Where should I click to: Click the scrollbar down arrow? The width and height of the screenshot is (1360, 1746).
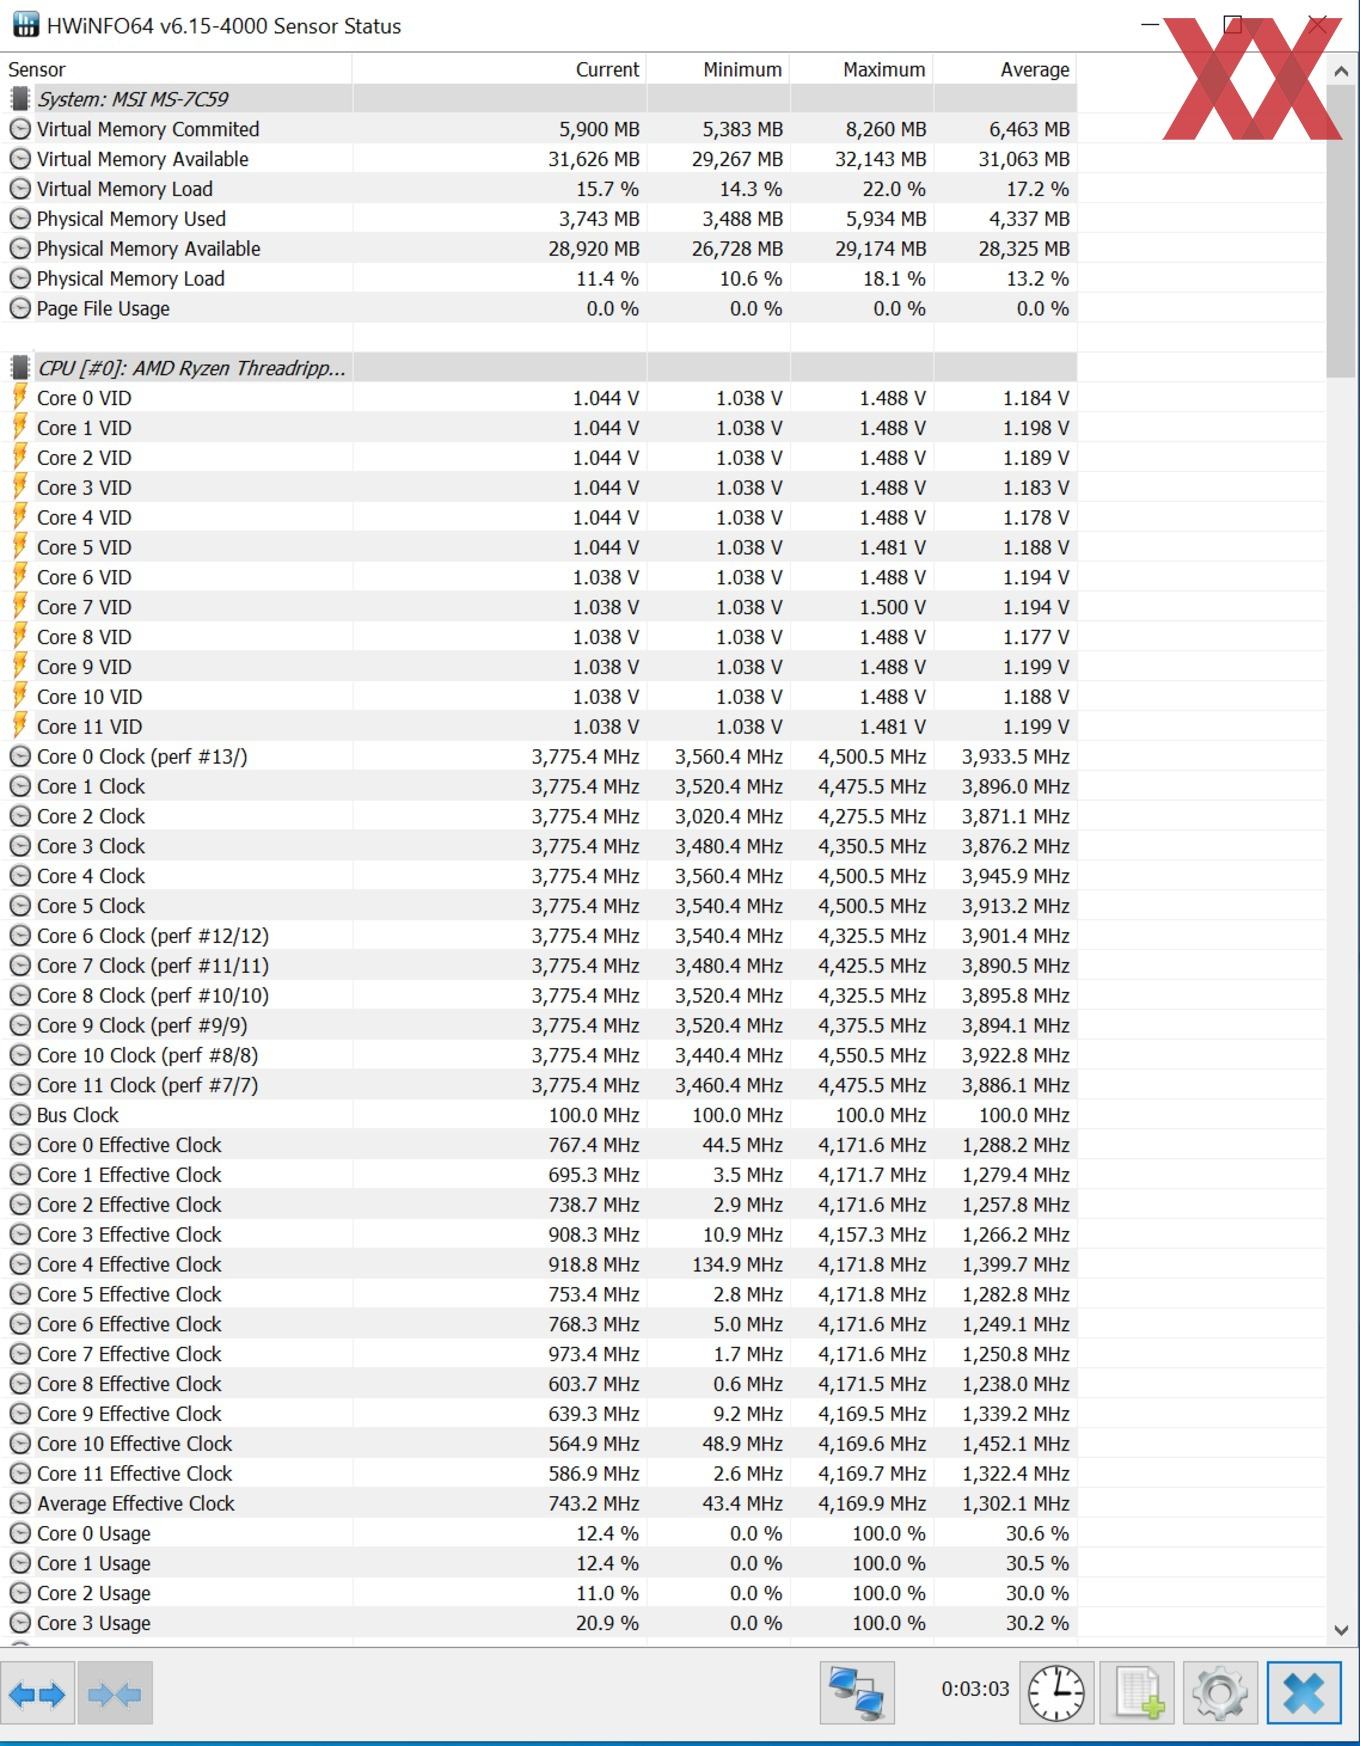click(1341, 1630)
